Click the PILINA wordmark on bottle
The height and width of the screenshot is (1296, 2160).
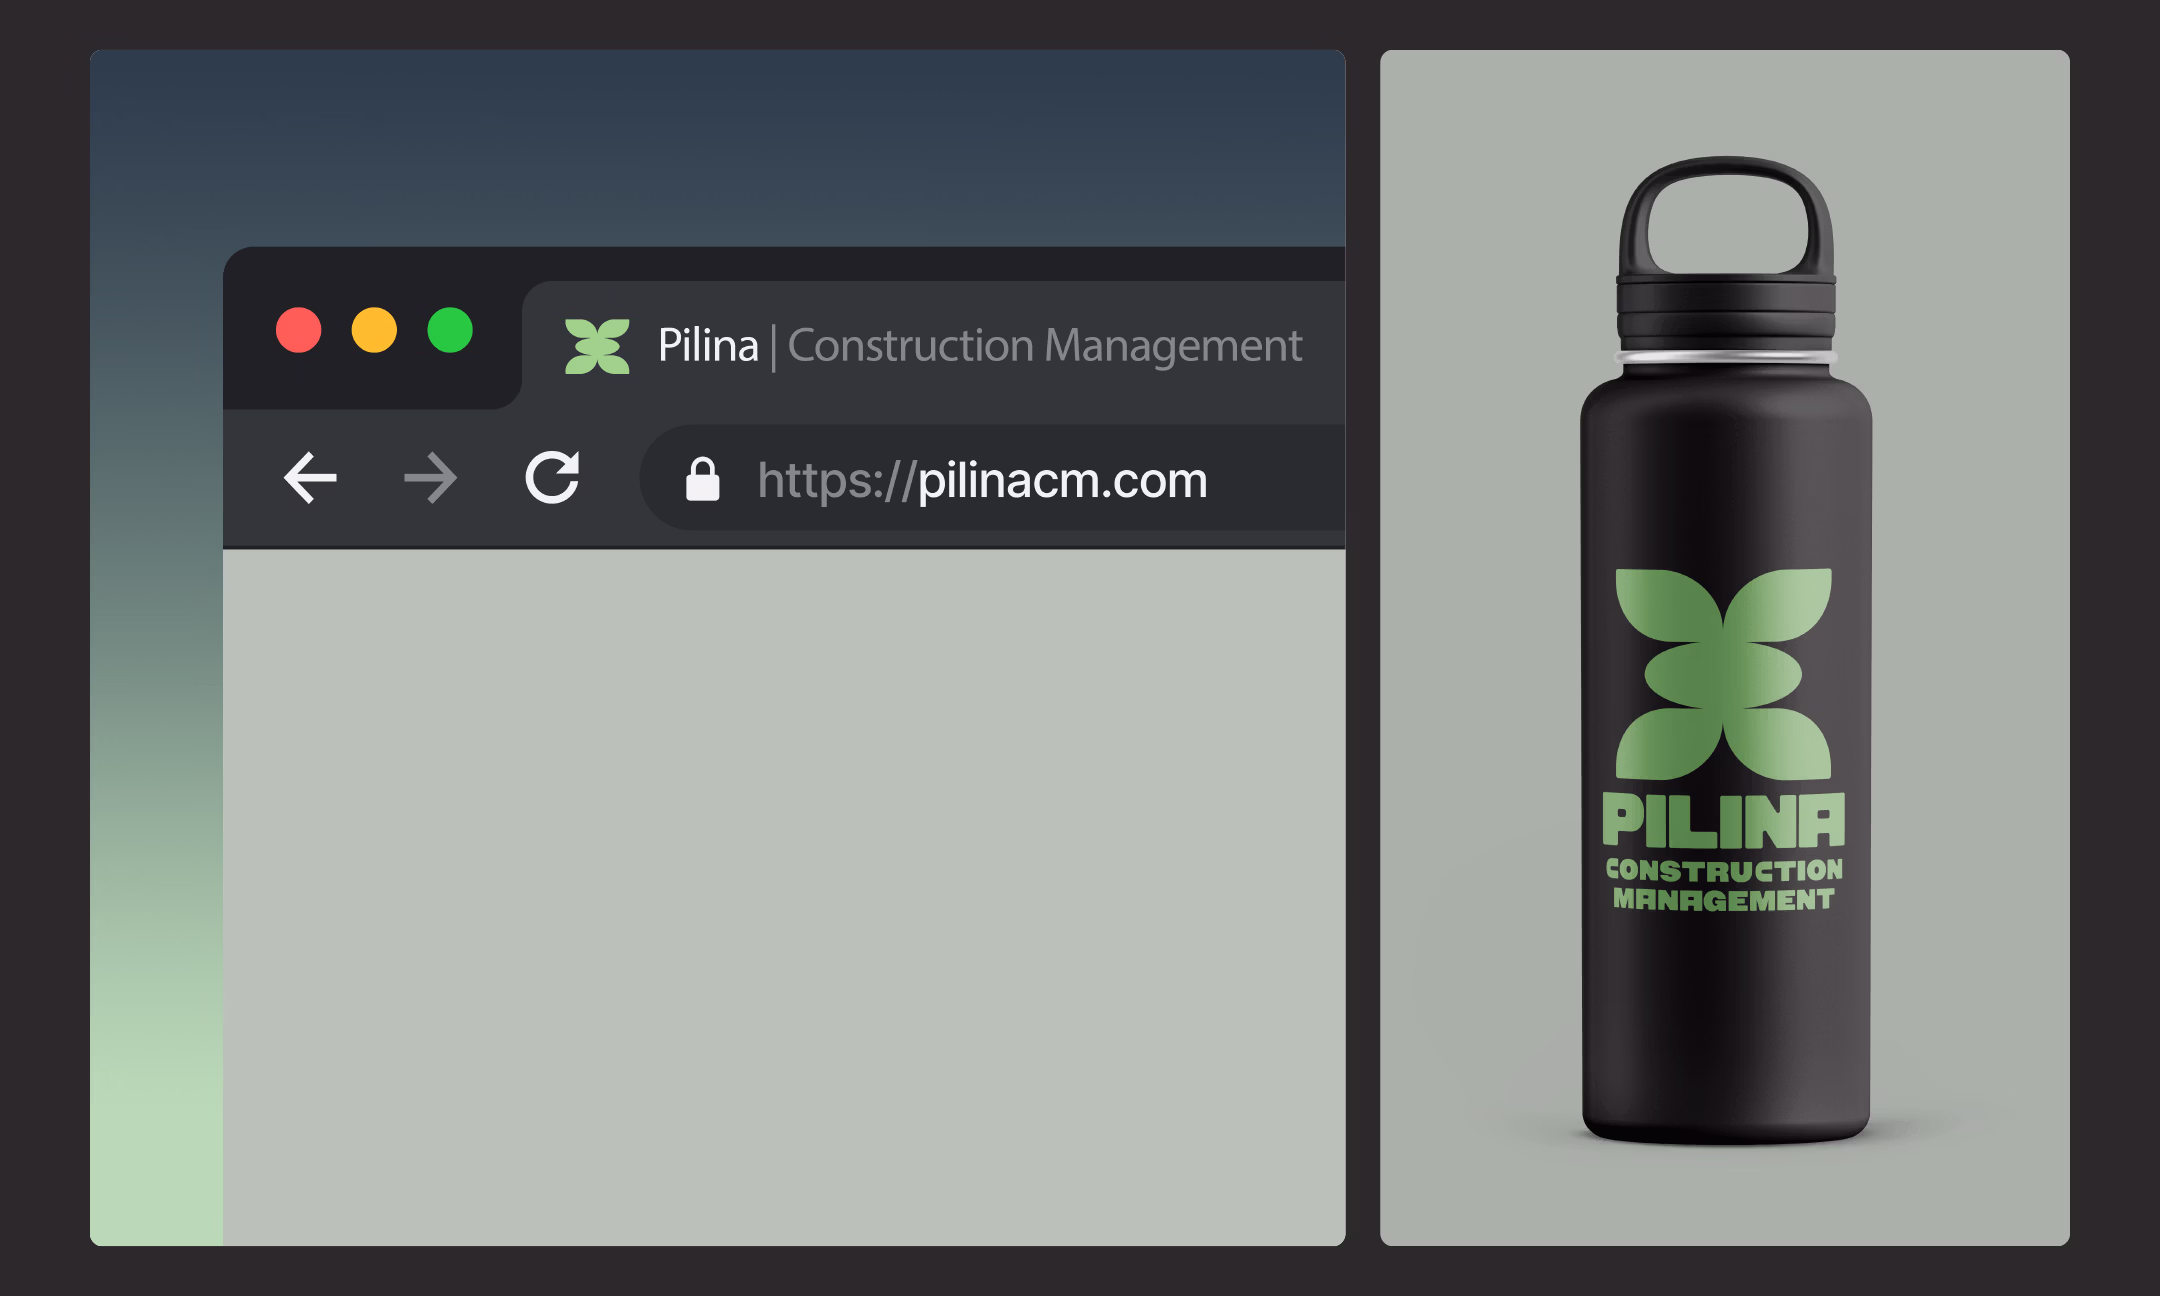click(1723, 820)
